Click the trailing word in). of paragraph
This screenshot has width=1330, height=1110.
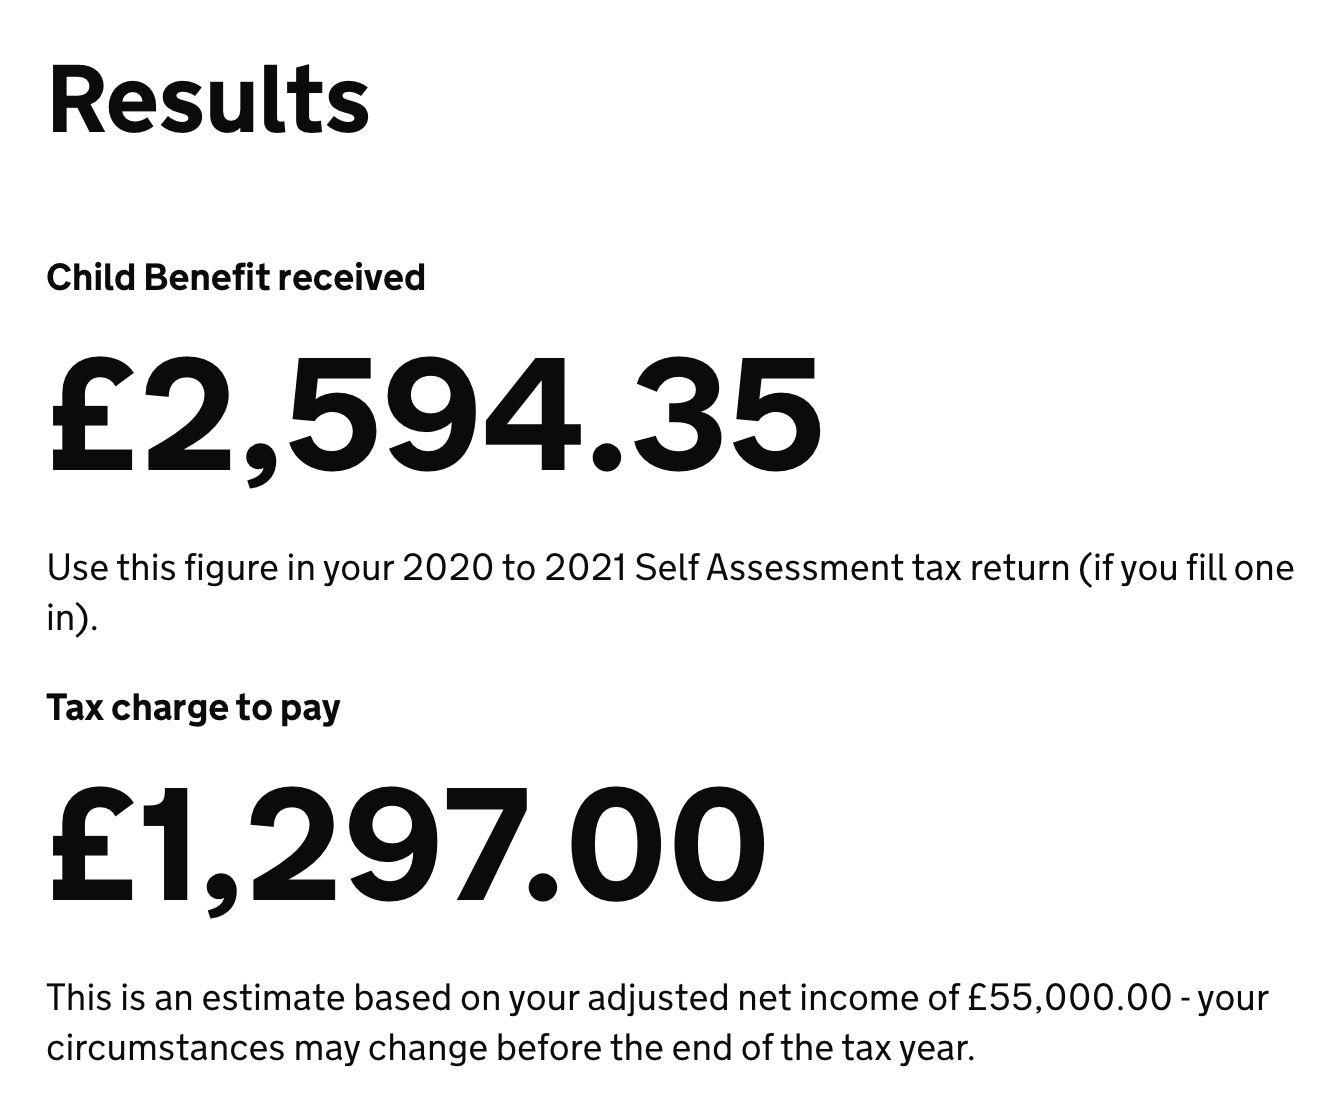[73, 619]
